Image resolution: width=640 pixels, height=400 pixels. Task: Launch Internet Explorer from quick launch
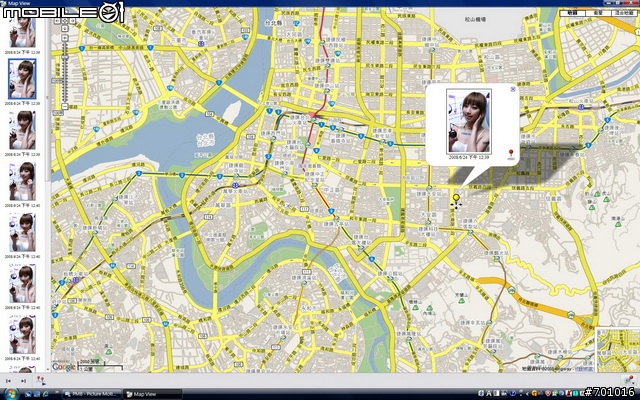[45, 394]
